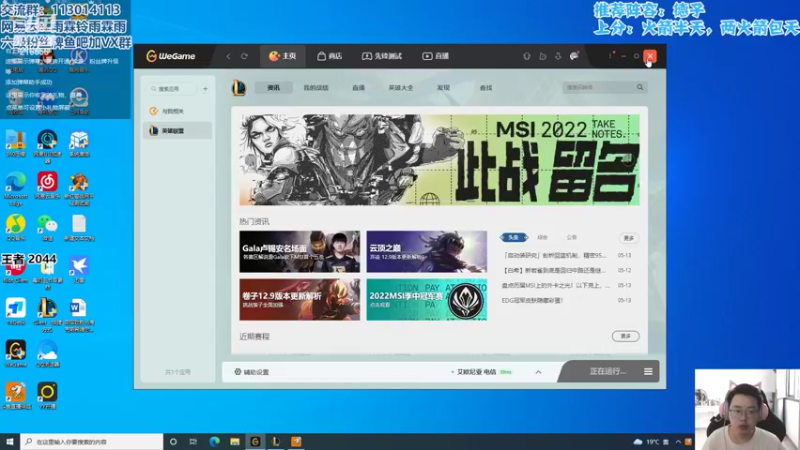The image size is (800, 450).
Task: Open the 直播 live tab in the top bar
Action: [435, 56]
